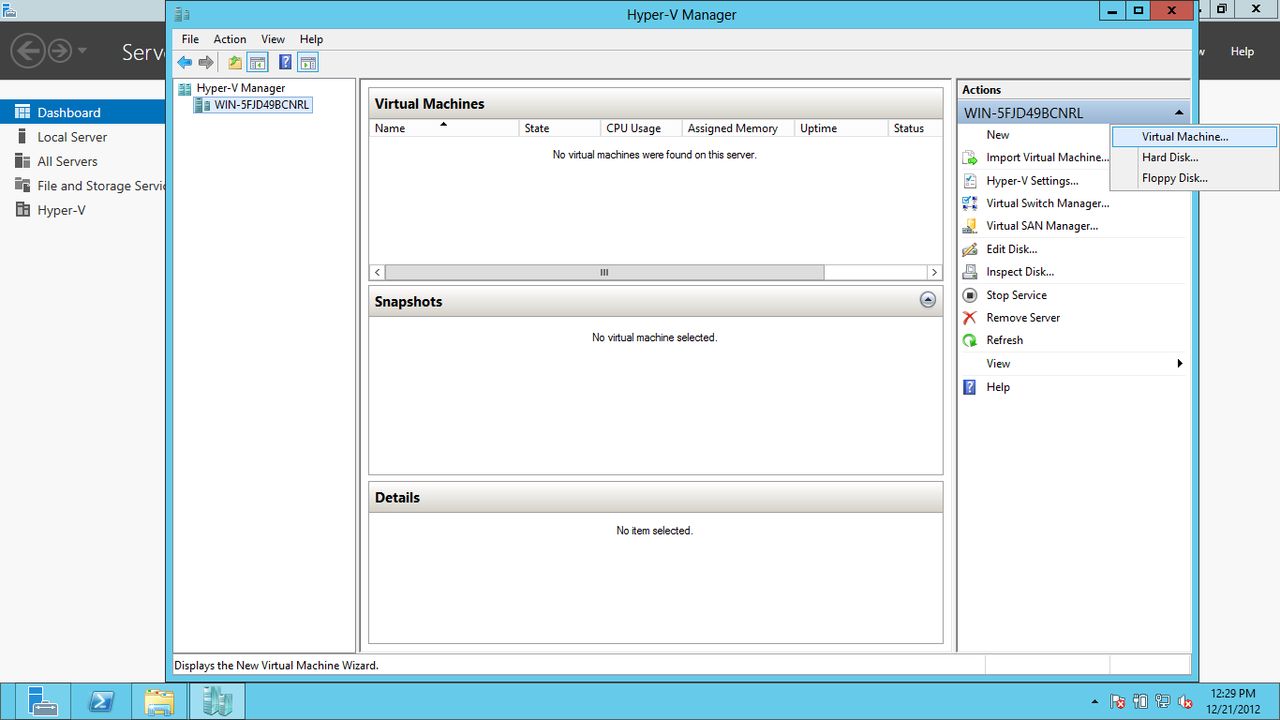This screenshot has width=1280, height=720.
Task: Expand the View submenu arrow
Action: click(1180, 364)
